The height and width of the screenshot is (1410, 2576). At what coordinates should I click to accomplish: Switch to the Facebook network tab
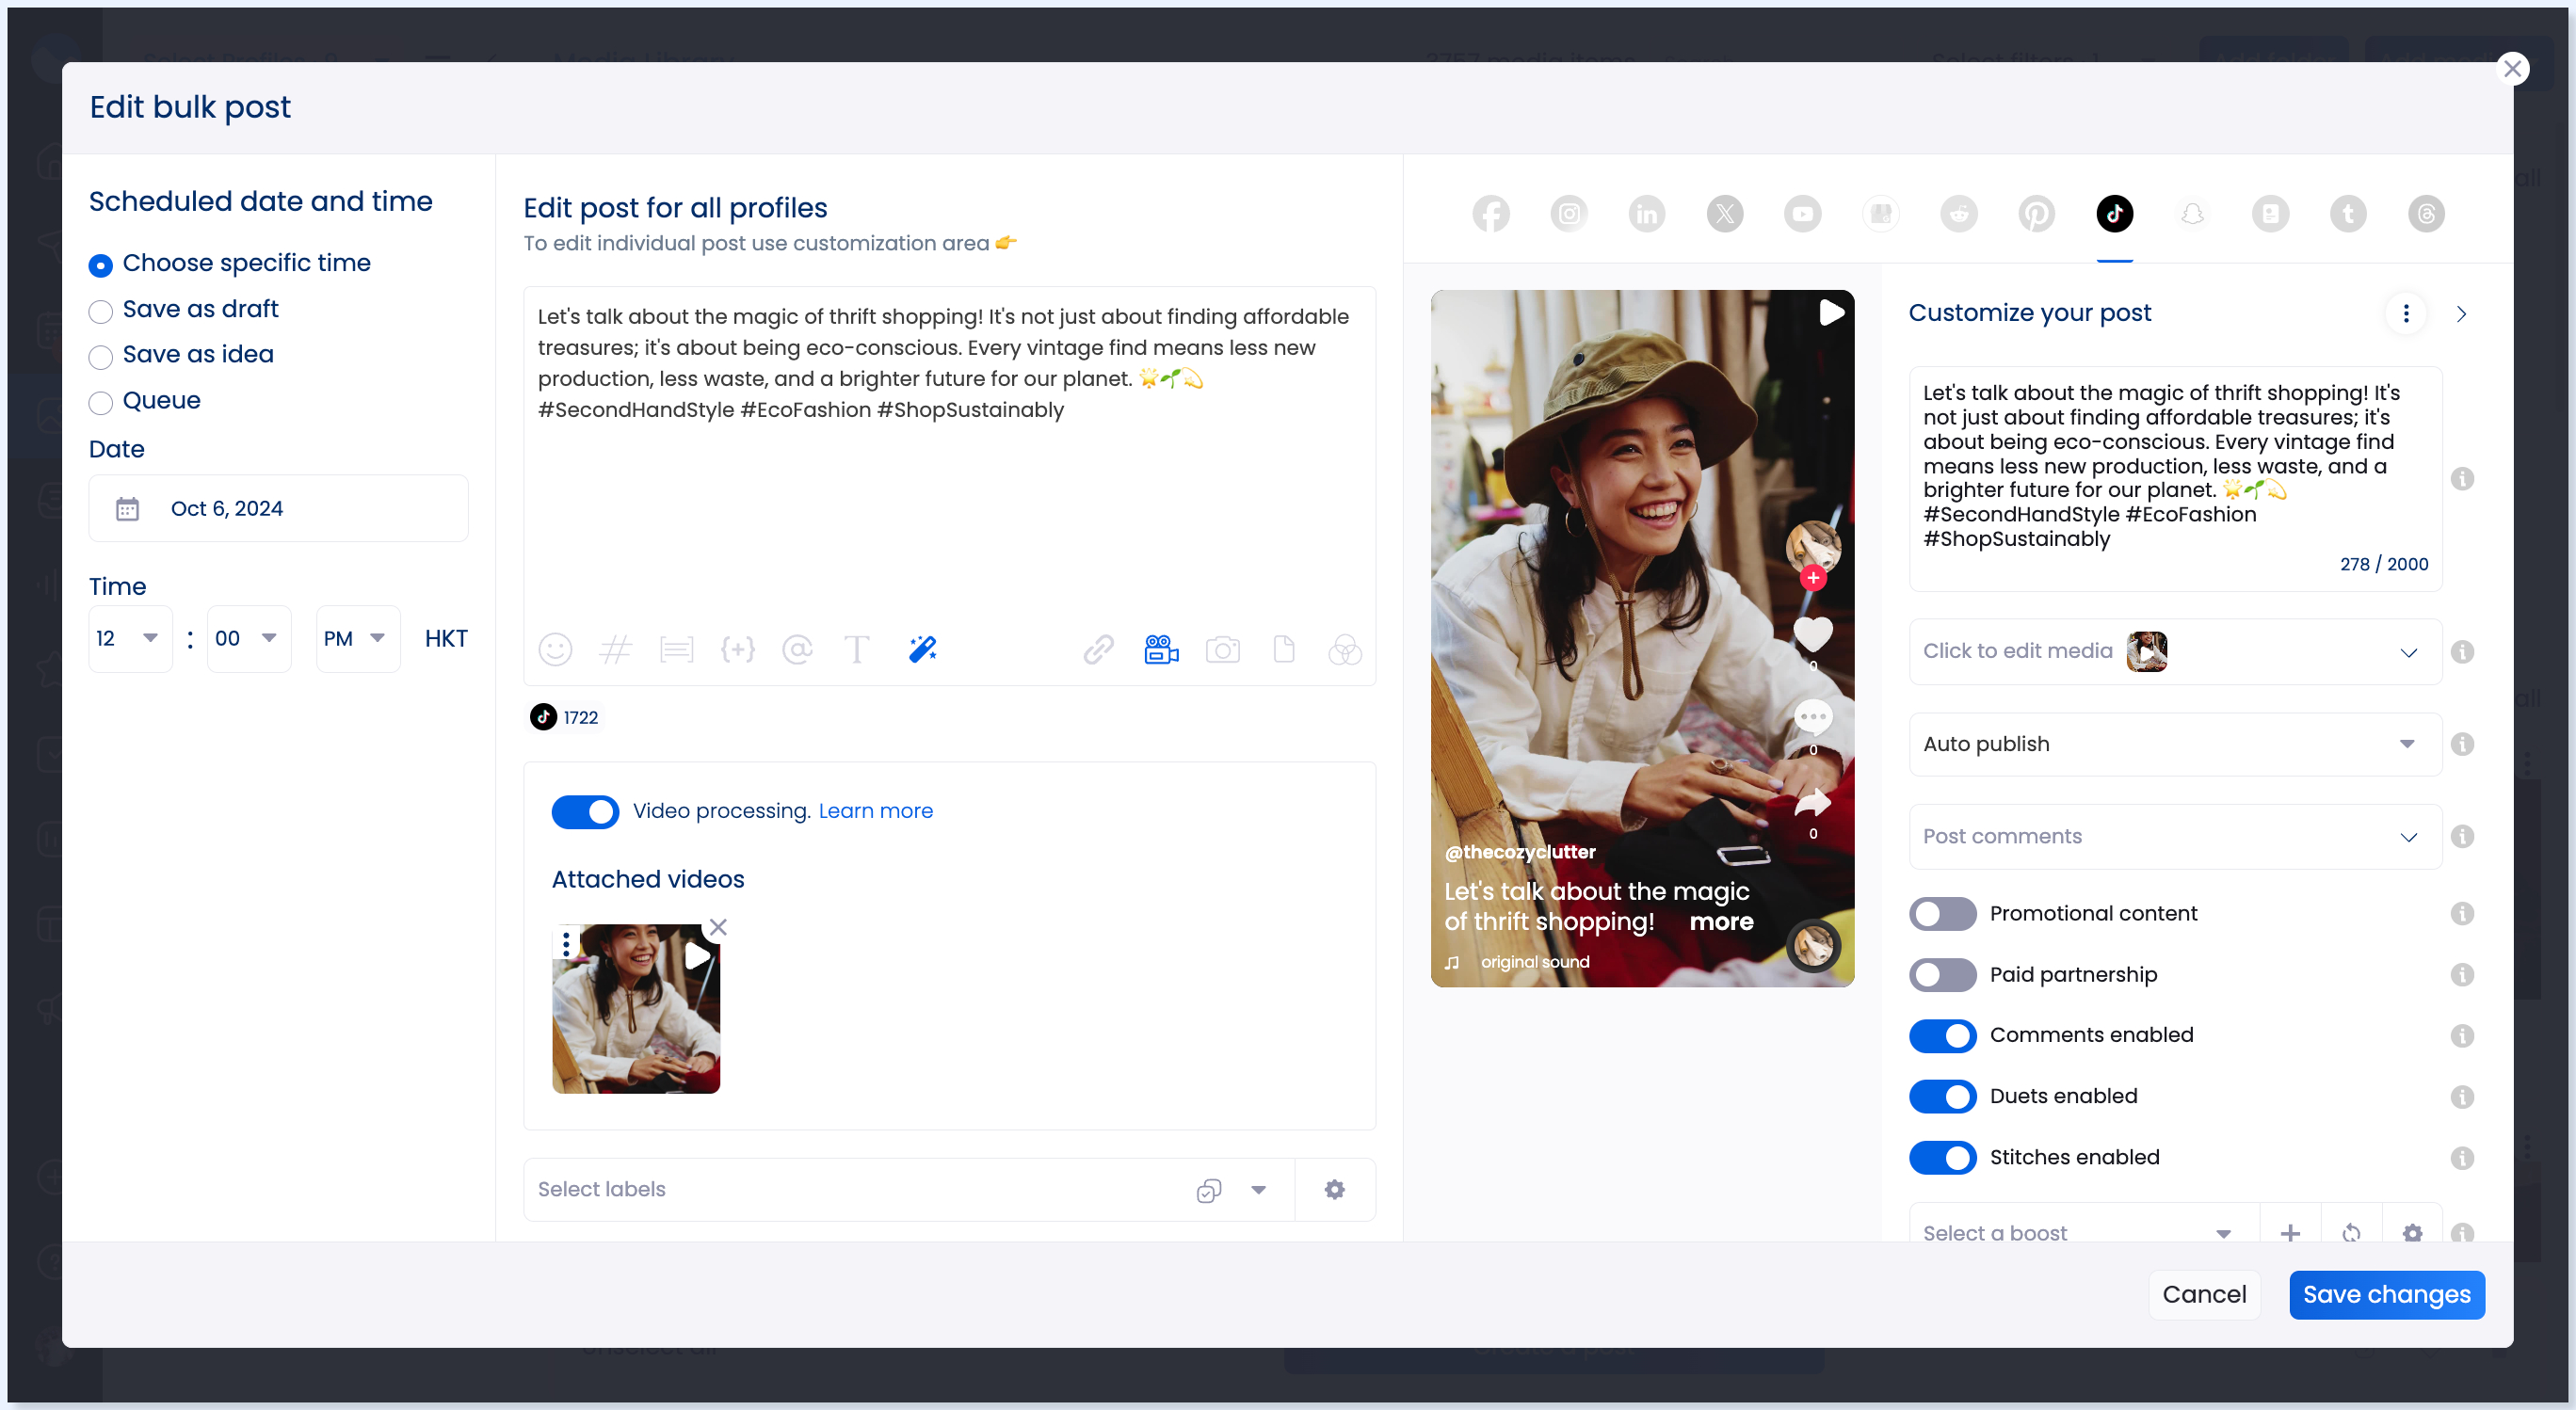(x=1491, y=213)
